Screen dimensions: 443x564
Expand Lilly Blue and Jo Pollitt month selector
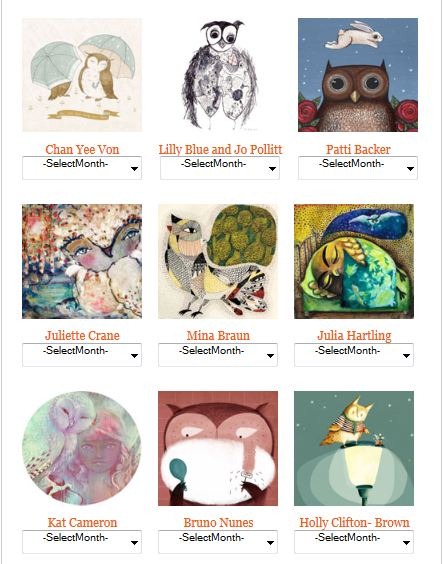click(x=220, y=168)
